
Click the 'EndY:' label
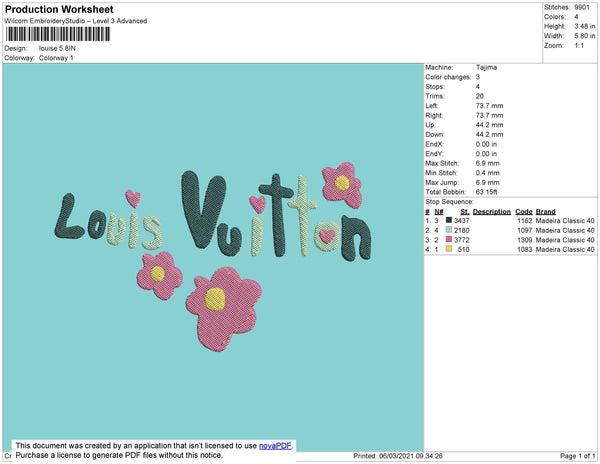(434, 153)
